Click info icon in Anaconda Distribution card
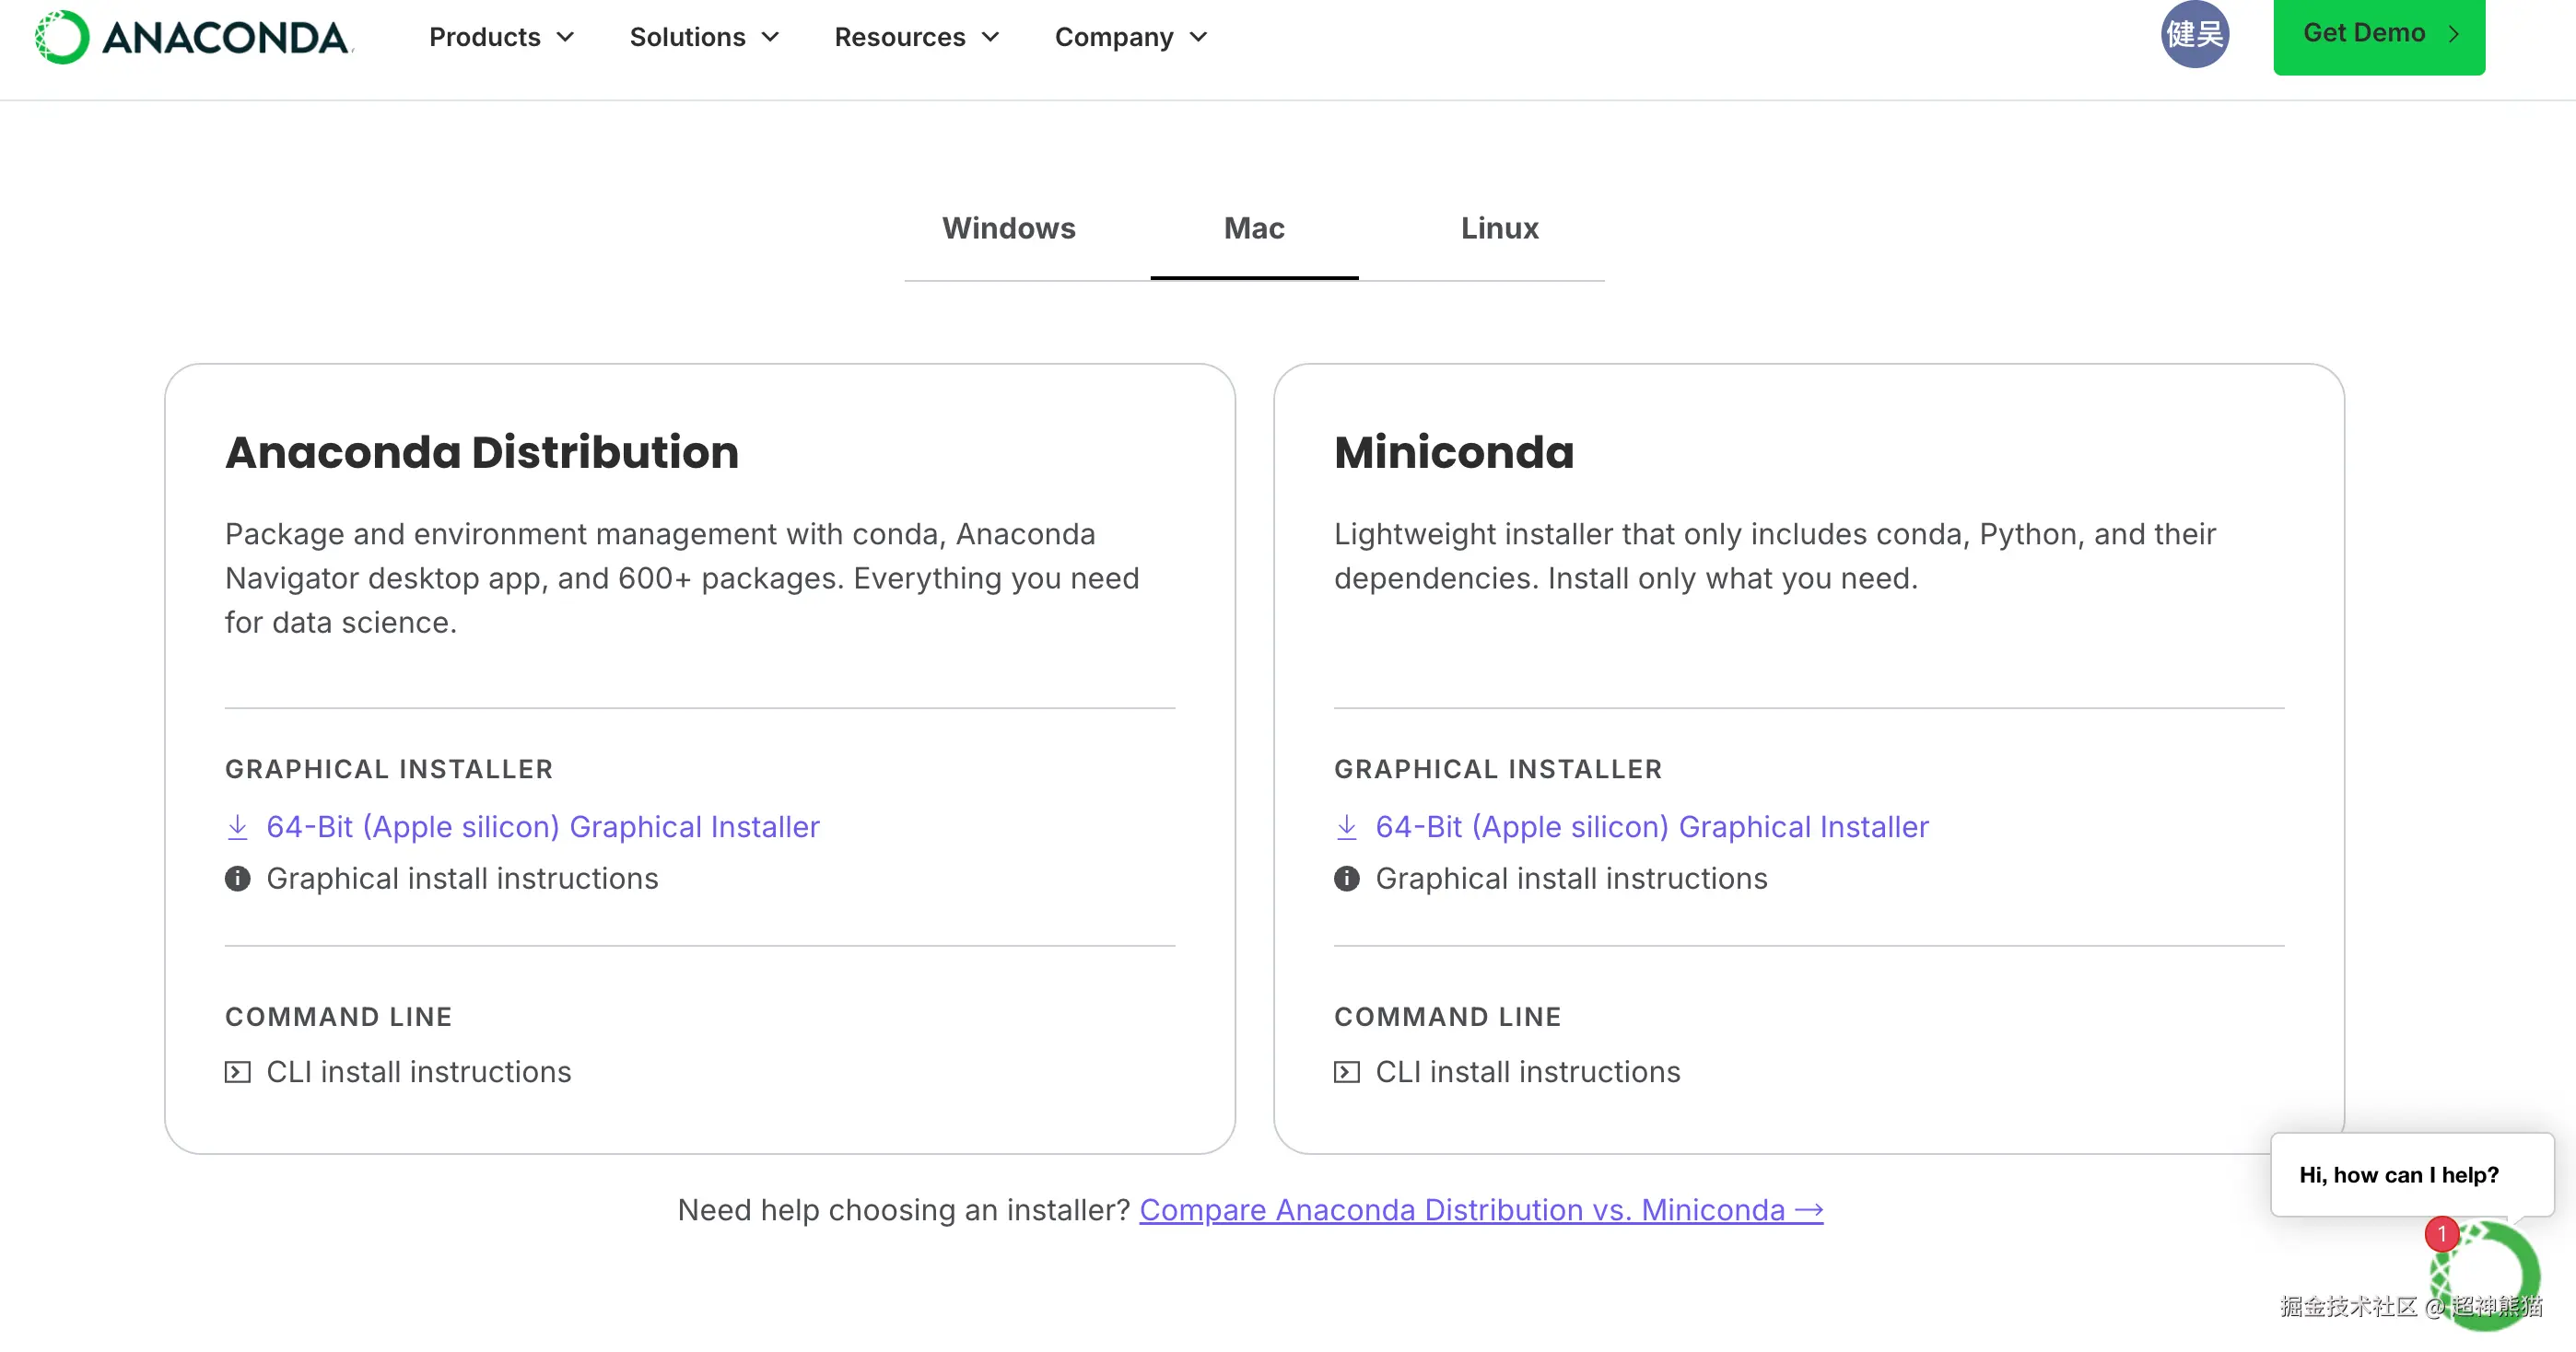Screen dimensions: 2576x1352 click(237, 878)
